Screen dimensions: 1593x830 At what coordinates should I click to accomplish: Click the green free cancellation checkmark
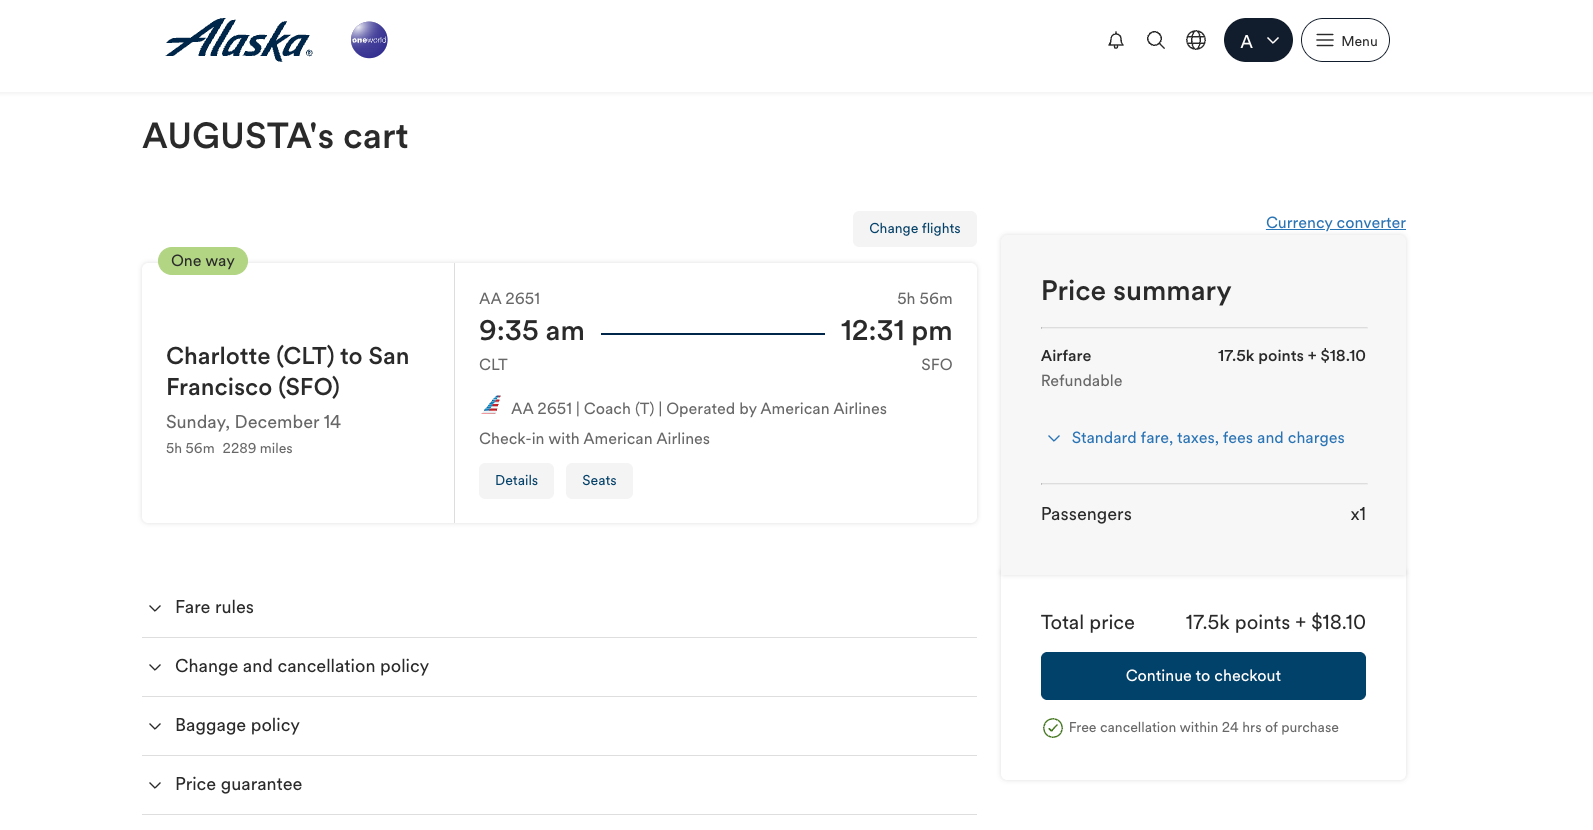coord(1053,728)
